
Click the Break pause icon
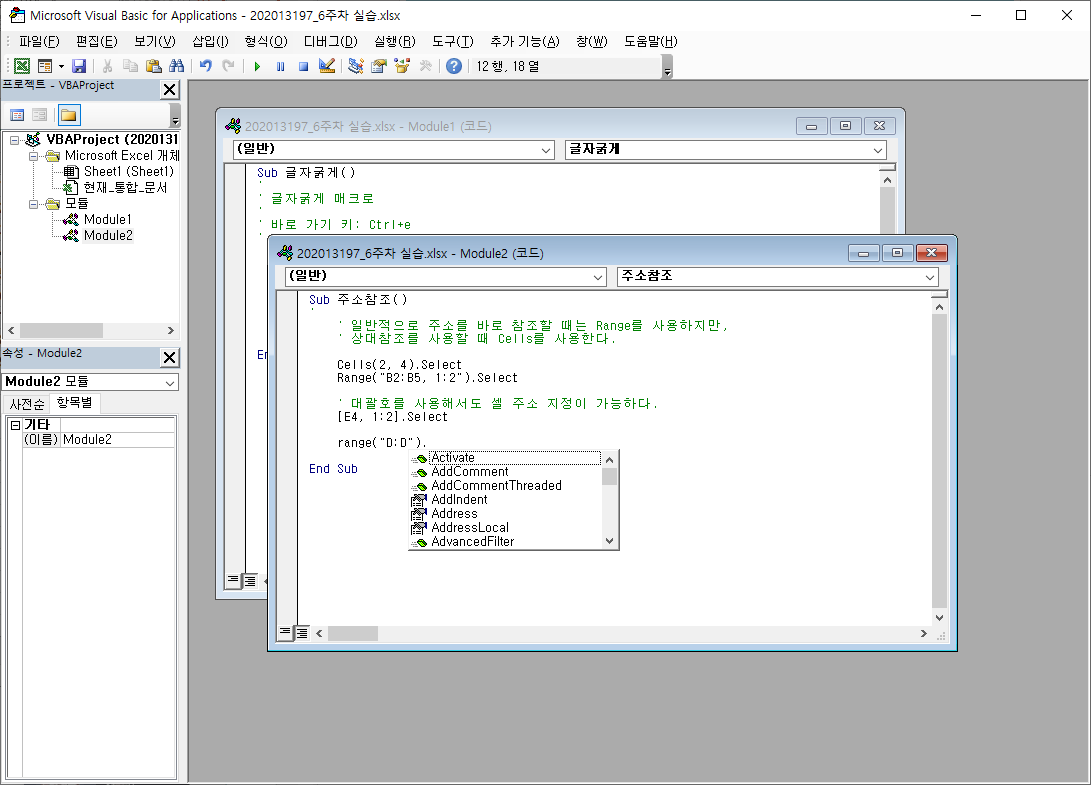coord(280,66)
